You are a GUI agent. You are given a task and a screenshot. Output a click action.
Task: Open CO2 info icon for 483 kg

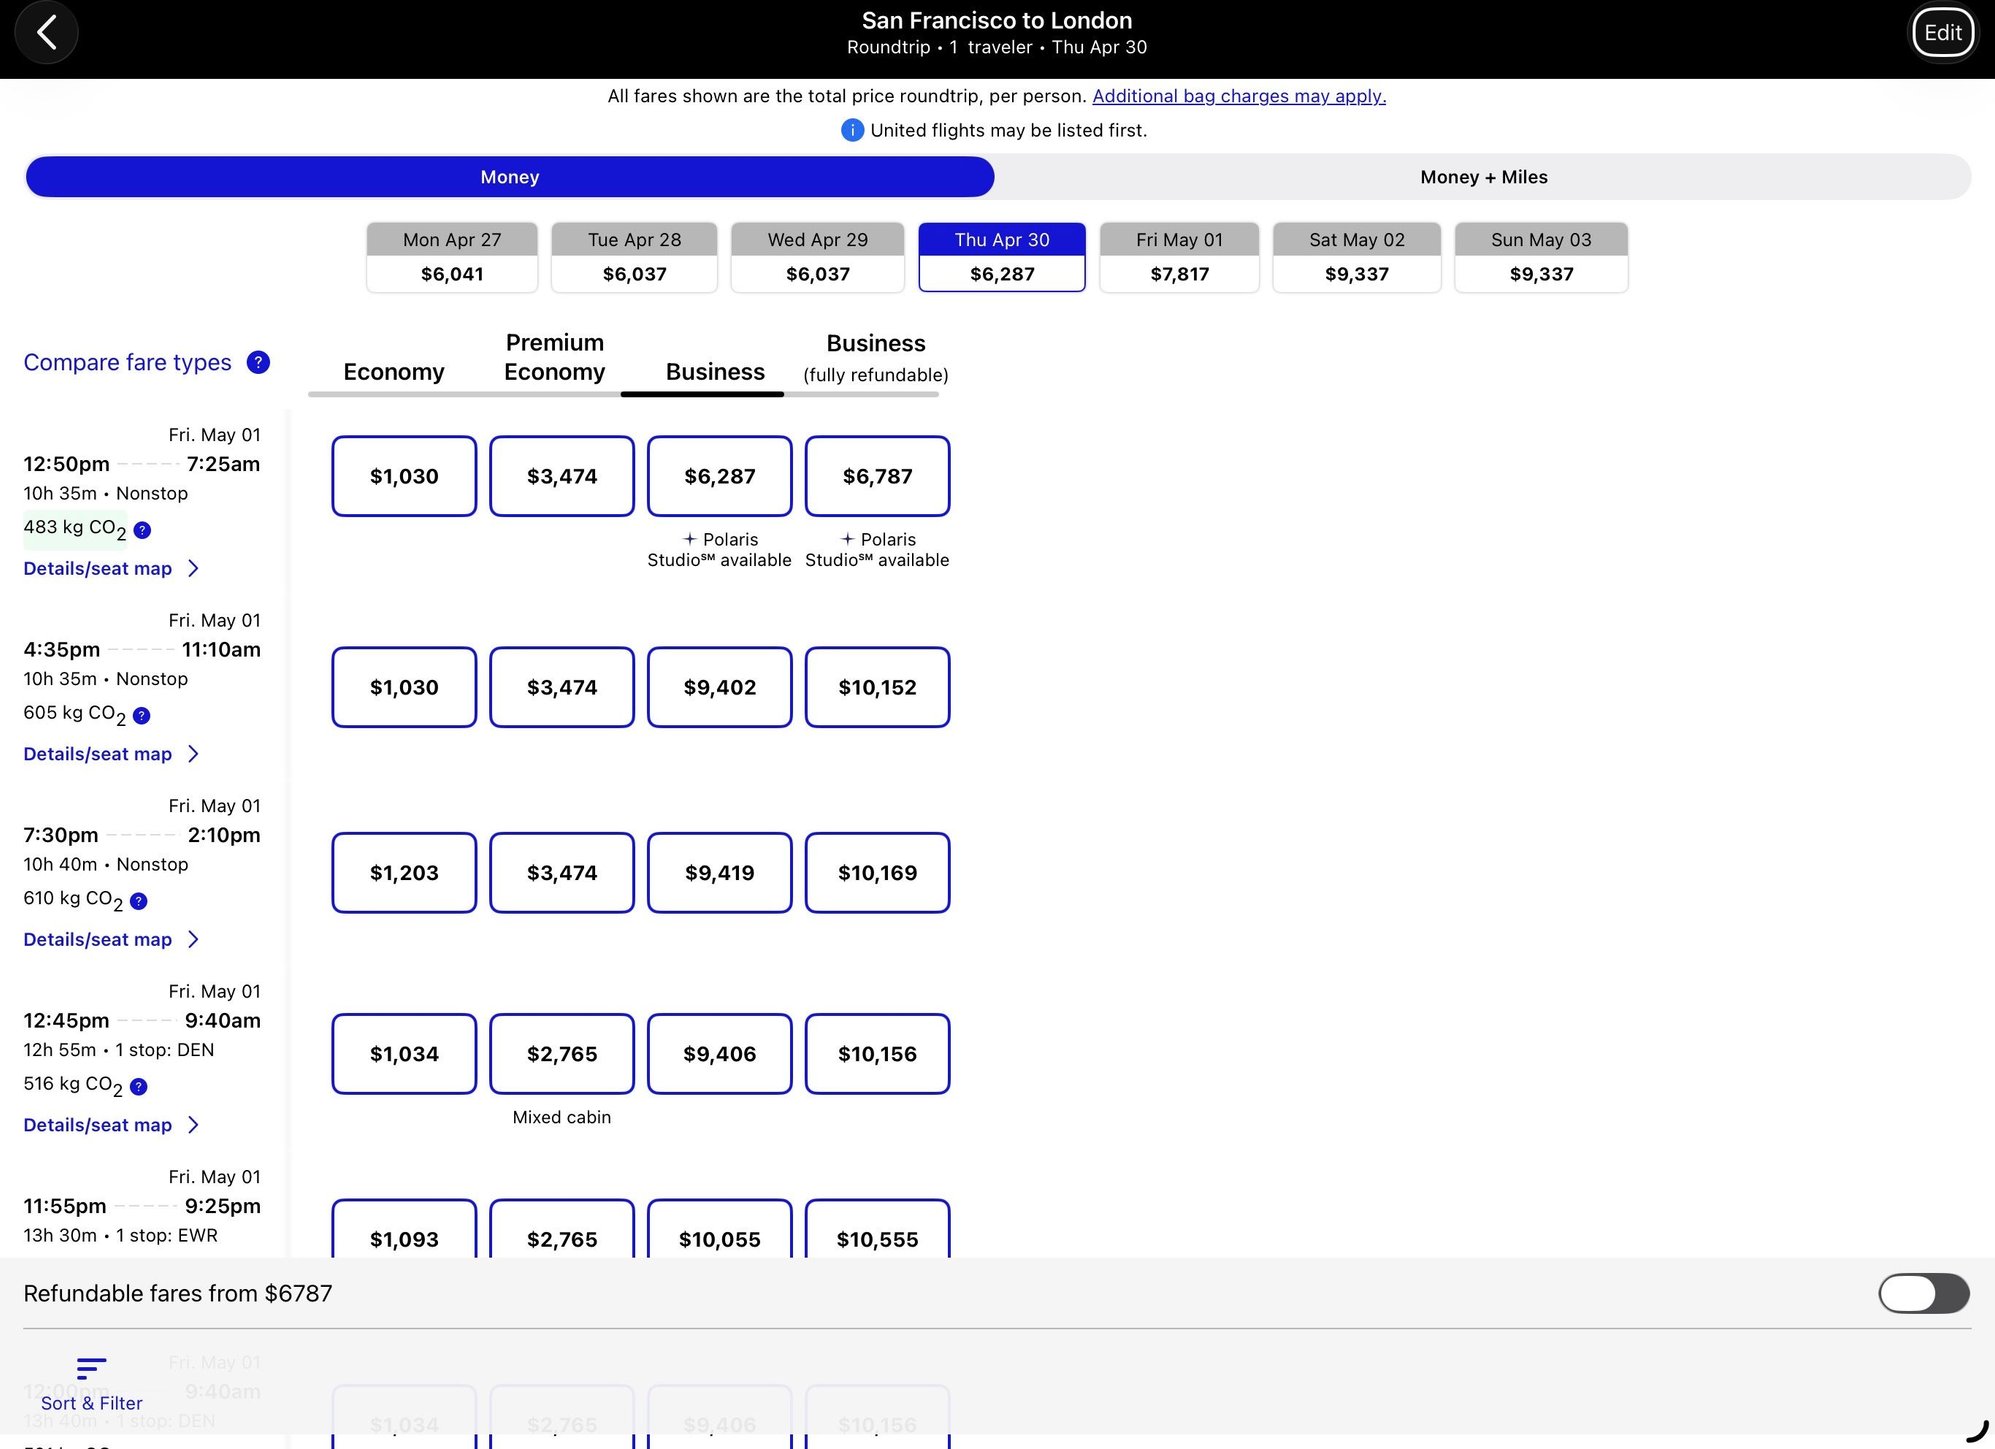(142, 530)
